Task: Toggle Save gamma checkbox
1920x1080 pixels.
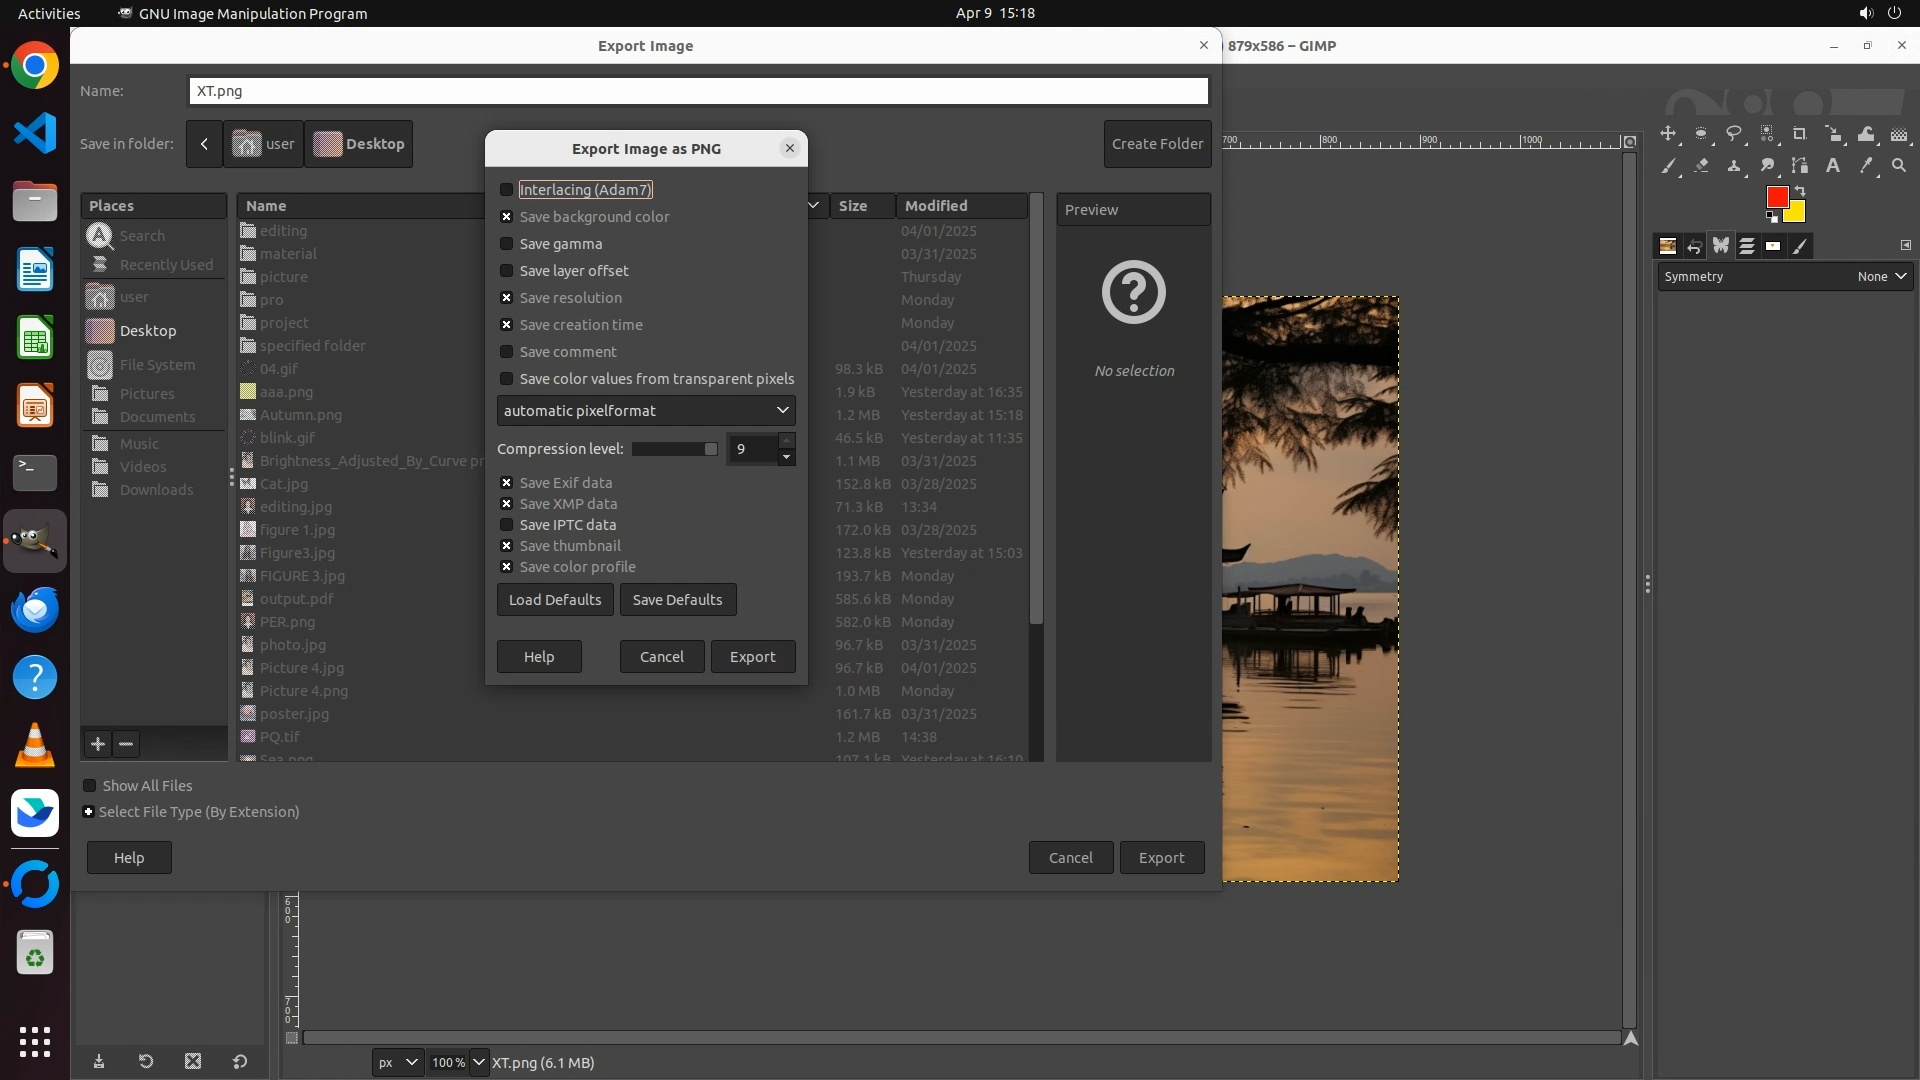Action: 506,244
